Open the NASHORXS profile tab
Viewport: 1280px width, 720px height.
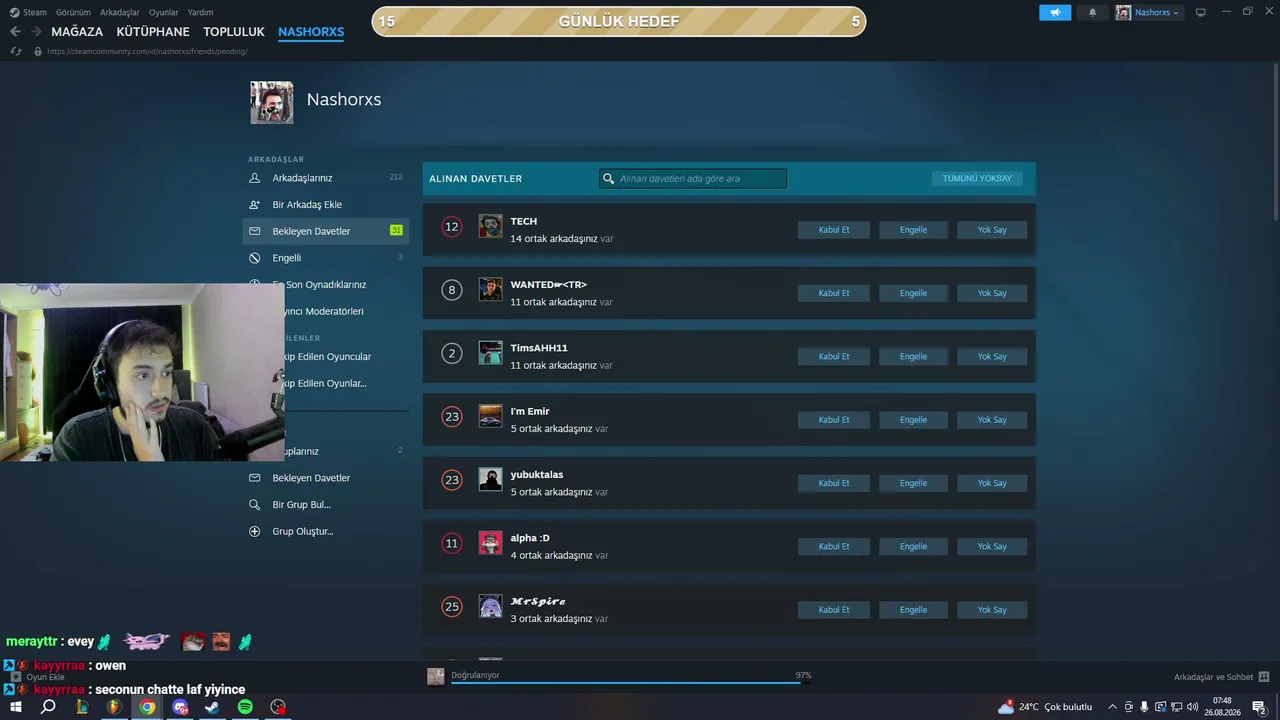311,32
